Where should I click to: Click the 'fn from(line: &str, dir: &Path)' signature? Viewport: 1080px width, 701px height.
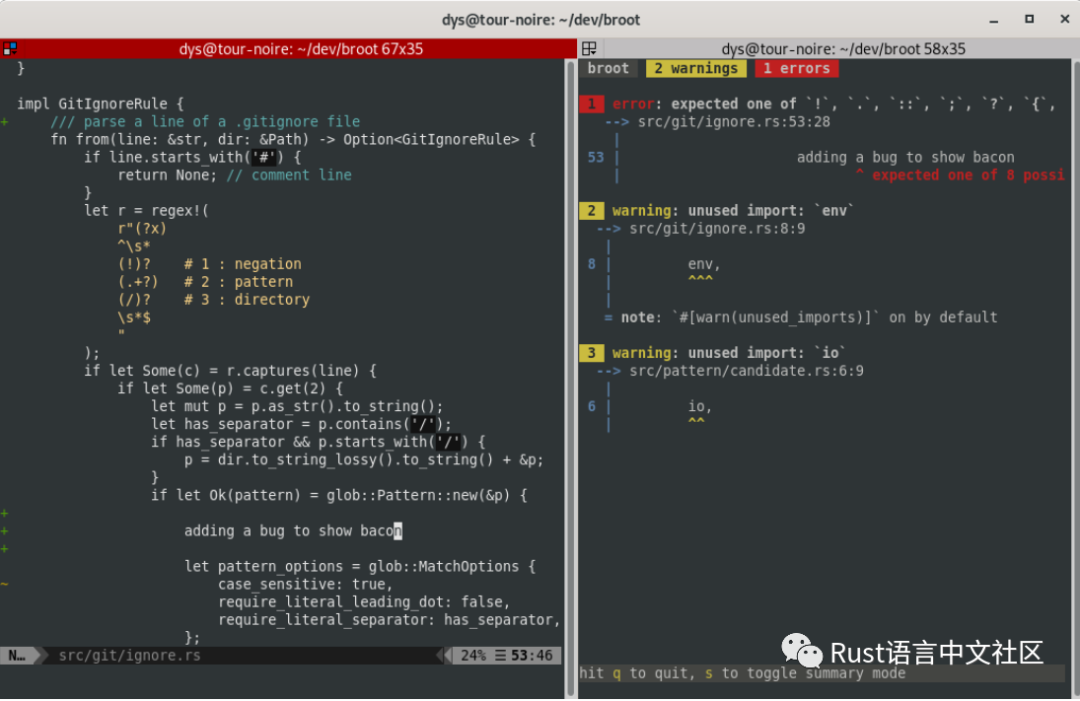(293, 140)
